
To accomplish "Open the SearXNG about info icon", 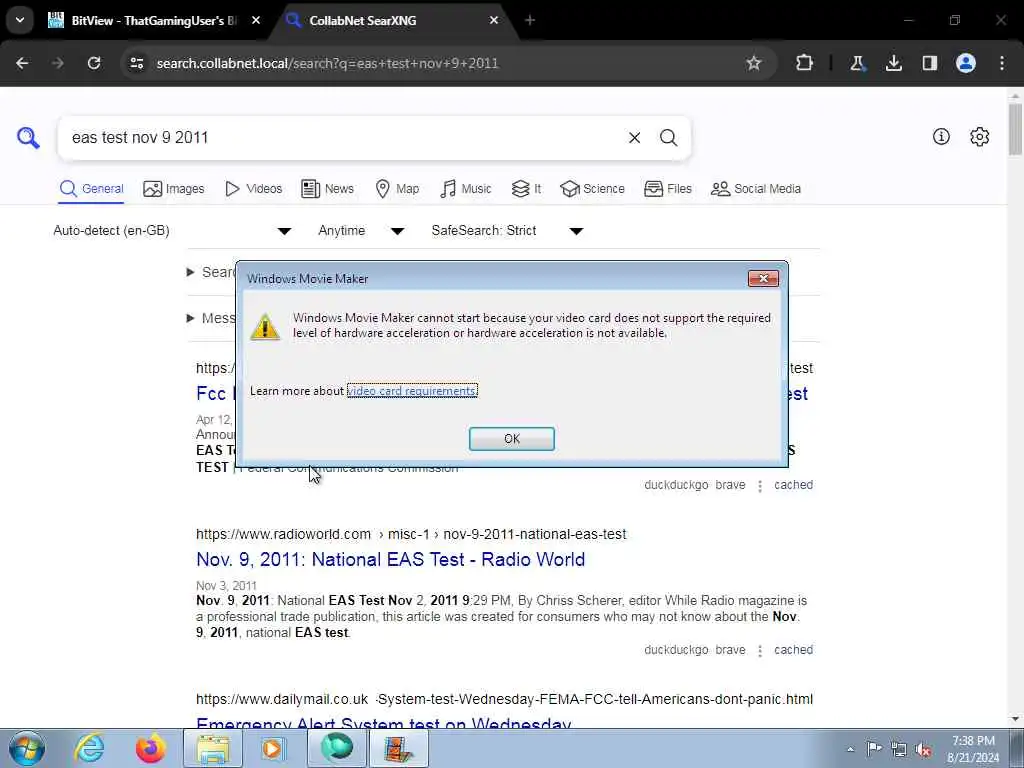I will [x=941, y=136].
